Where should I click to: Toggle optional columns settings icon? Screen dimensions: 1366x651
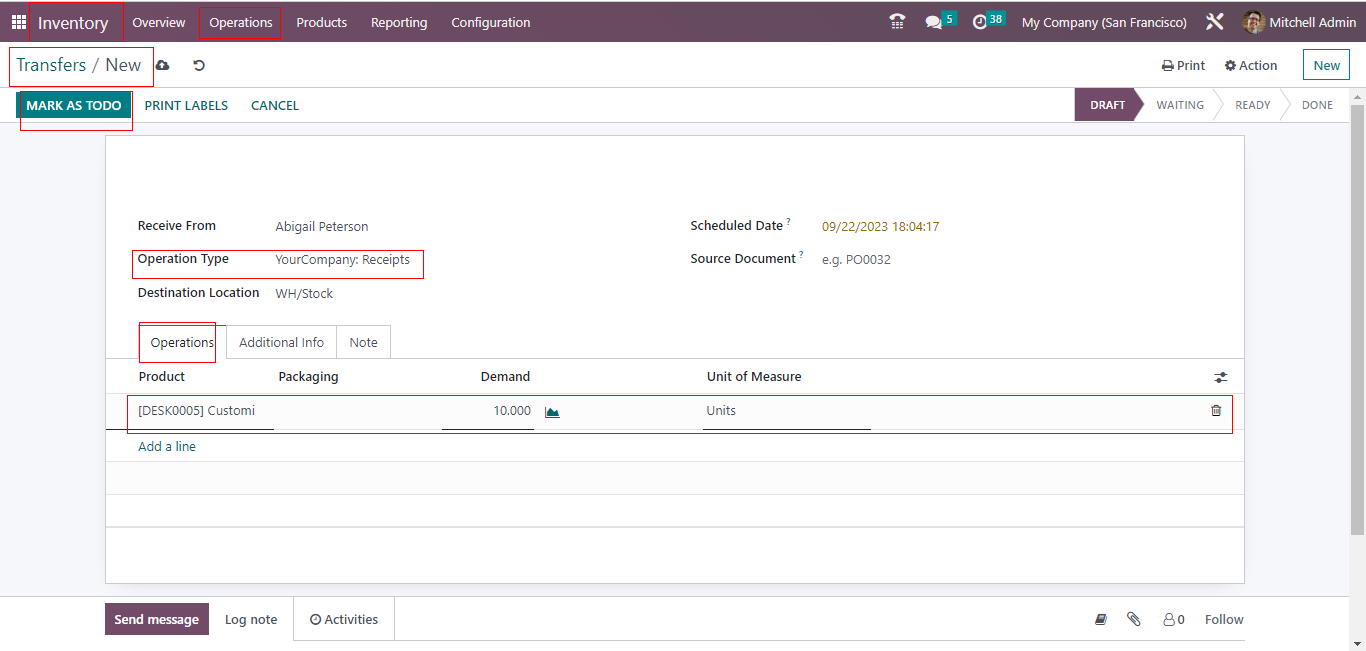pyautogui.click(x=1220, y=377)
